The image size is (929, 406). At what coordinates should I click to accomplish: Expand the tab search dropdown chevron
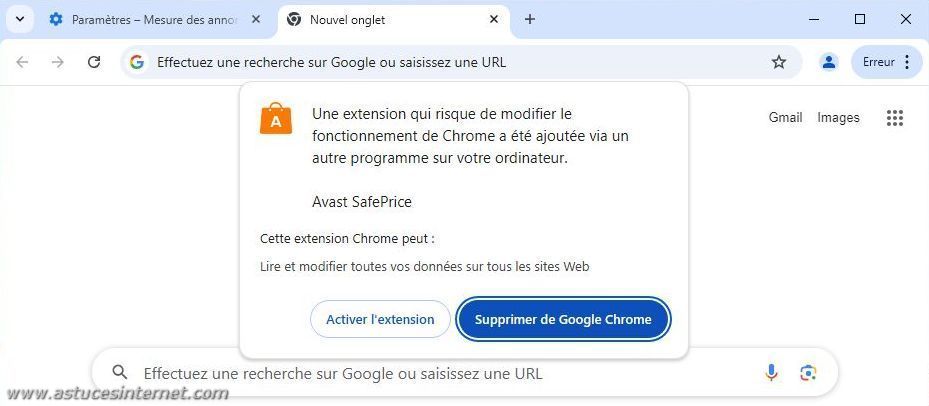coord(20,20)
